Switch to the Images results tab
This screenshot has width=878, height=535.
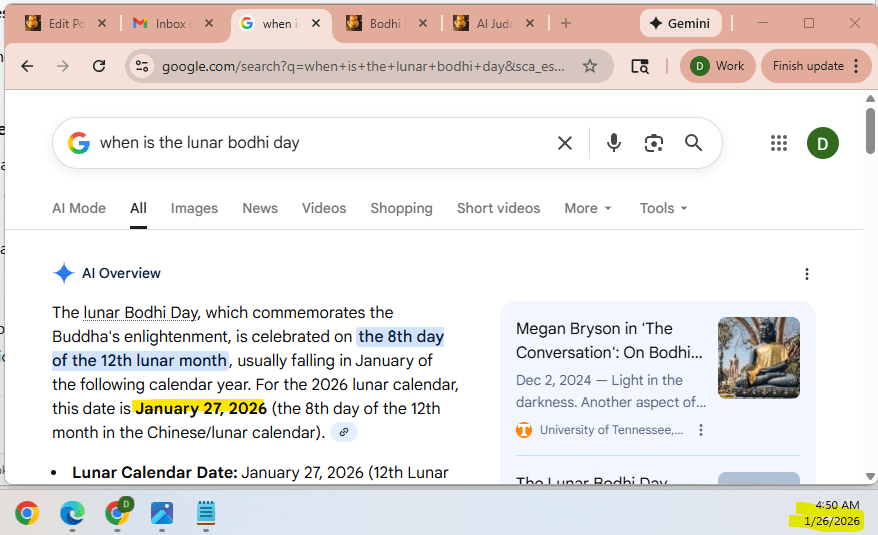194,208
